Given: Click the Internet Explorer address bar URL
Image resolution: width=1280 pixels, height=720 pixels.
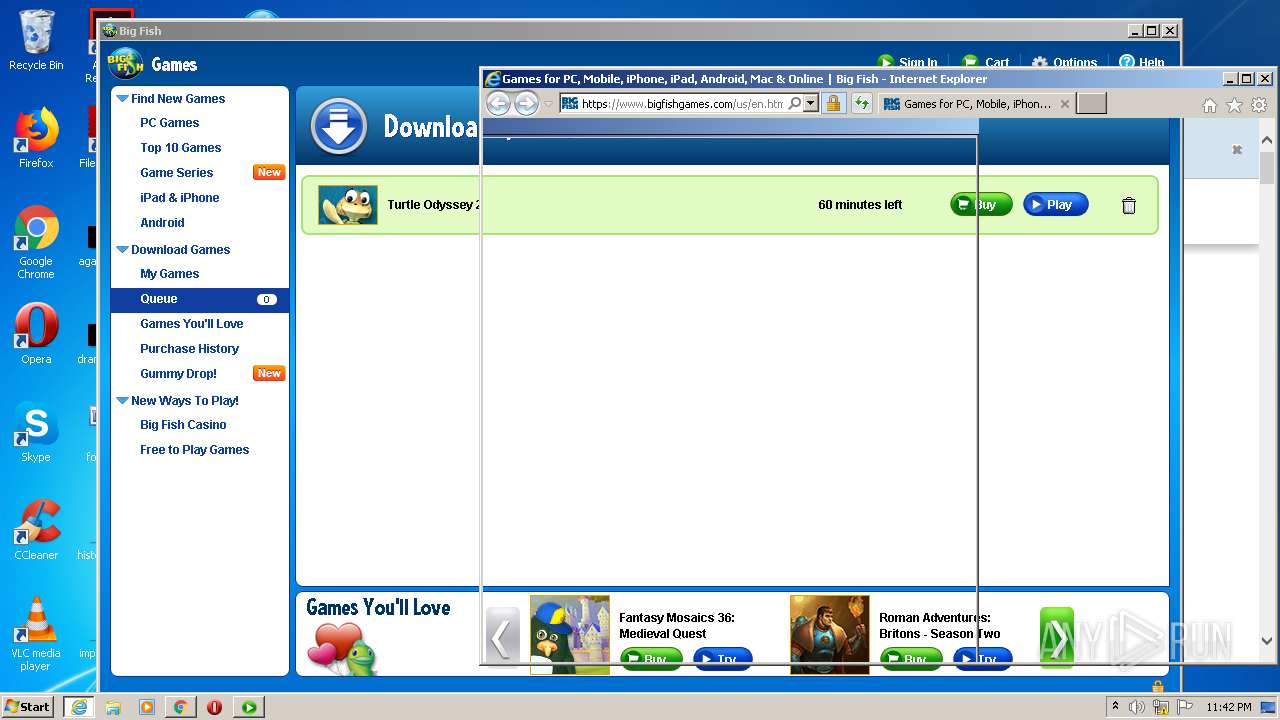Looking at the screenshot, I should click(x=682, y=104).
